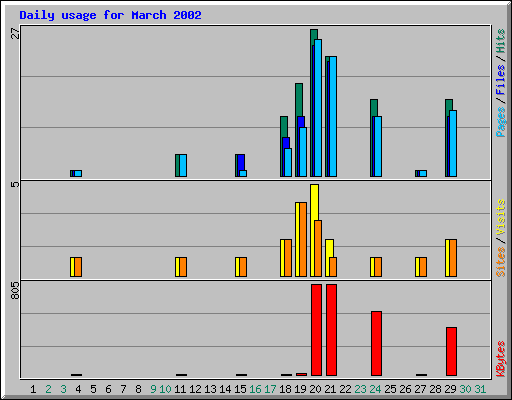
Task: Click the red 'KBytes' legend label
Action: pos(500,359)
